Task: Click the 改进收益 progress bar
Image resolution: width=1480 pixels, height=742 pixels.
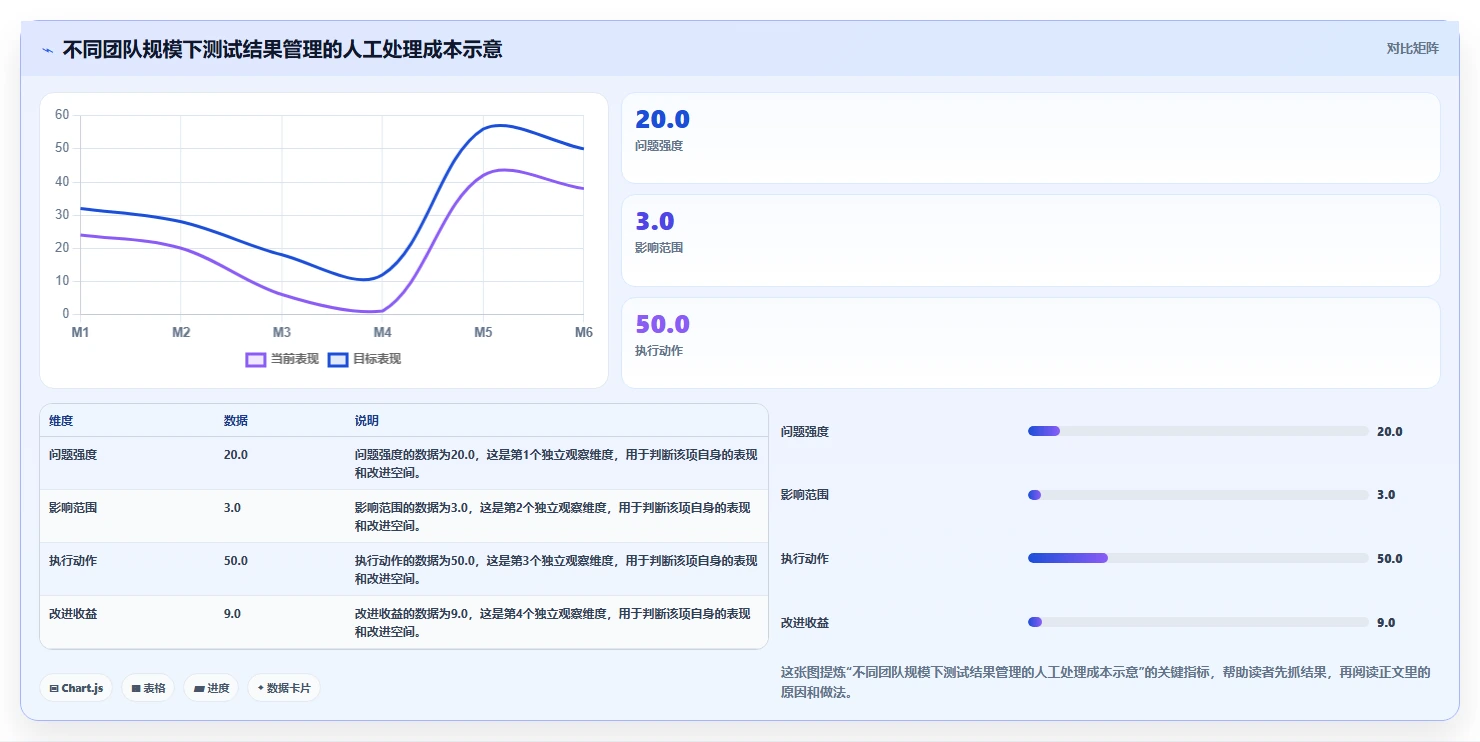Action: tap(1198, 622)
